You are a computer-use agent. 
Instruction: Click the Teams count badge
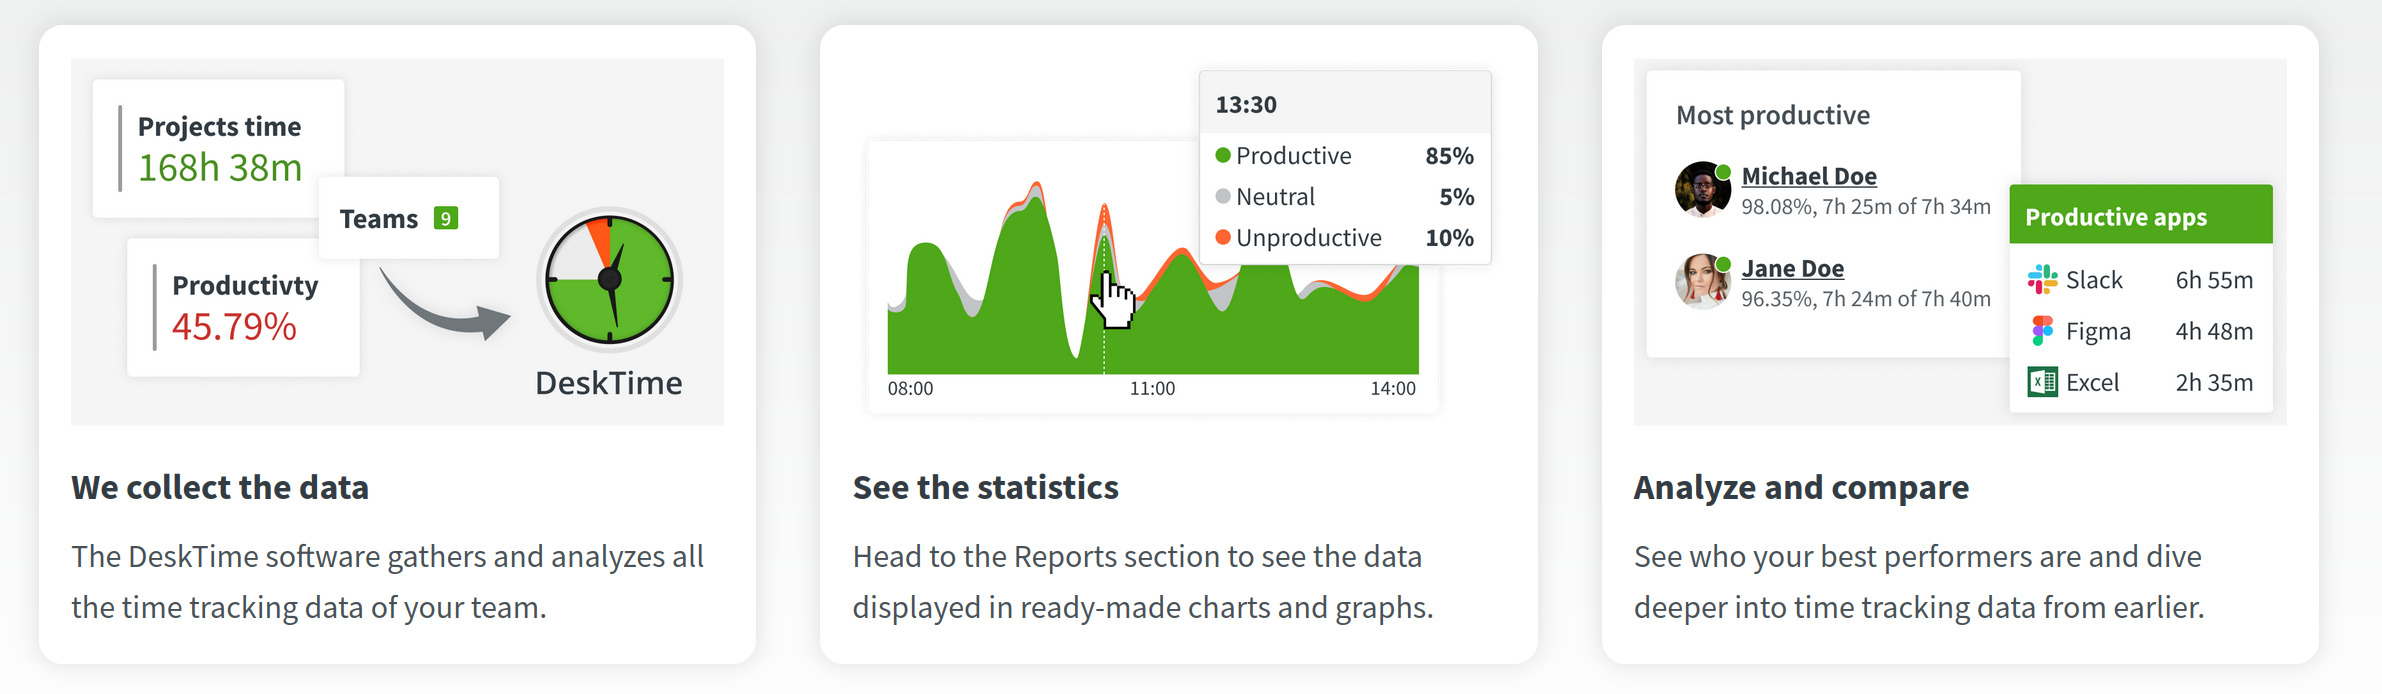(446, 218)
